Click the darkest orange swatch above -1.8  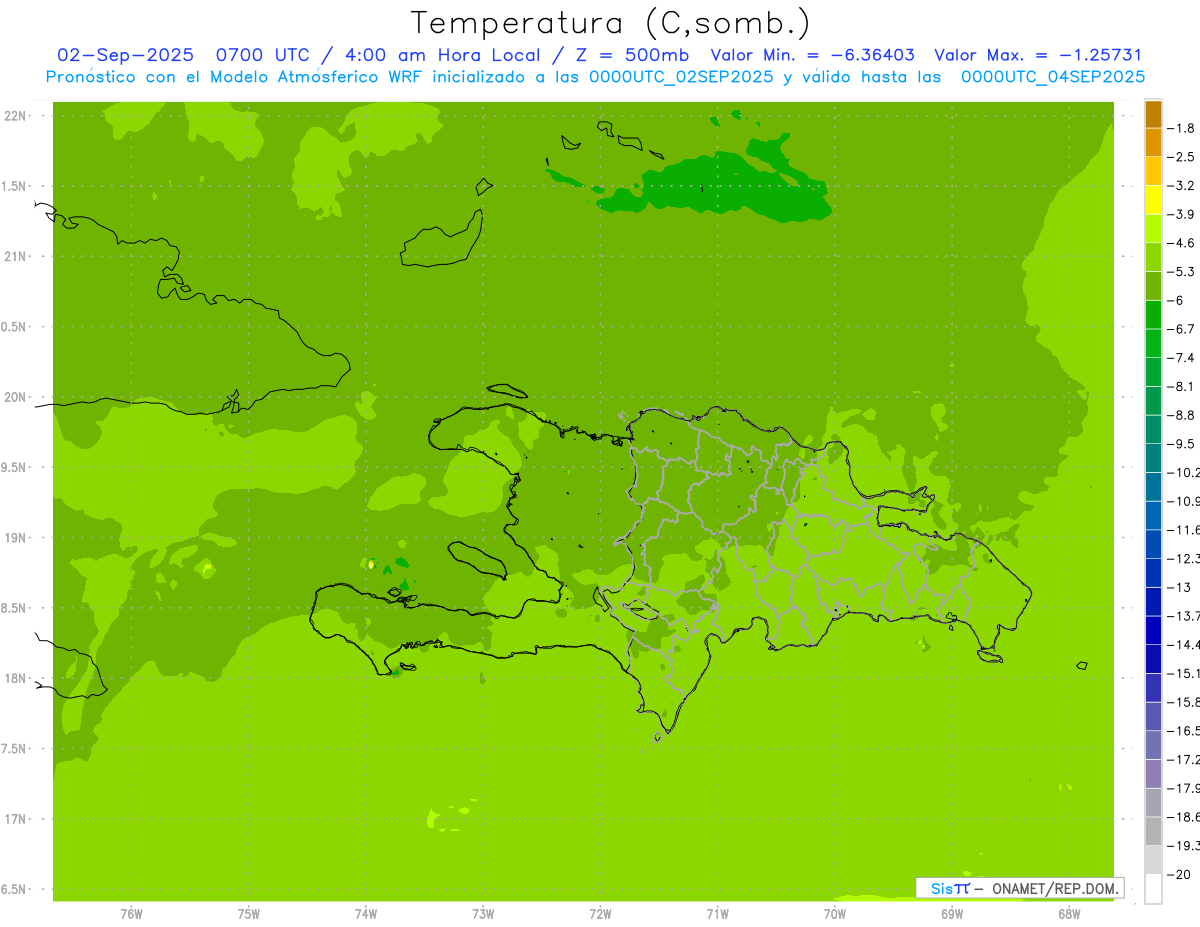[1153, 114]
